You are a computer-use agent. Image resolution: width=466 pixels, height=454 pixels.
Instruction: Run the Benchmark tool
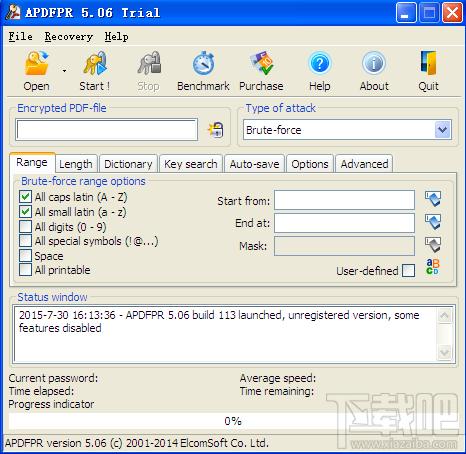[203, 63]
